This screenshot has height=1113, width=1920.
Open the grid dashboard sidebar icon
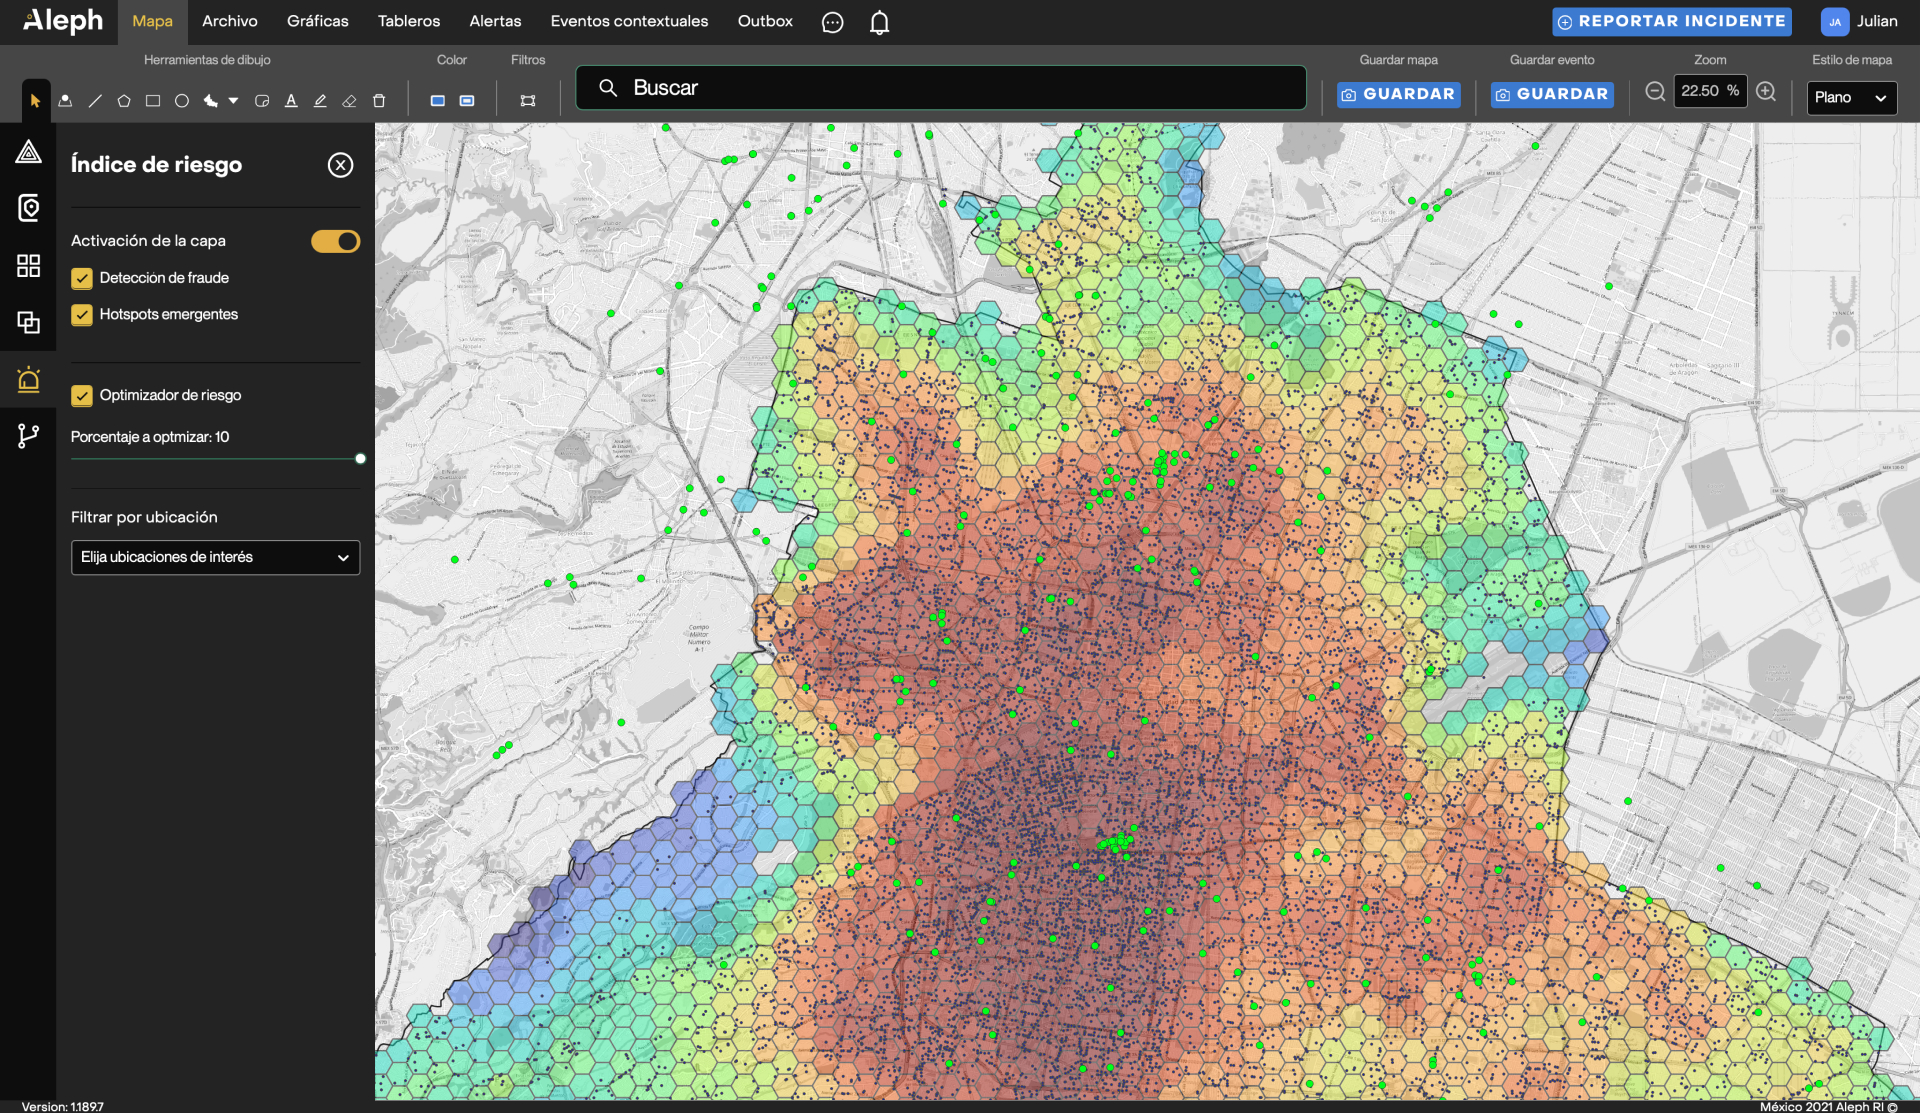tap(28, 265)
